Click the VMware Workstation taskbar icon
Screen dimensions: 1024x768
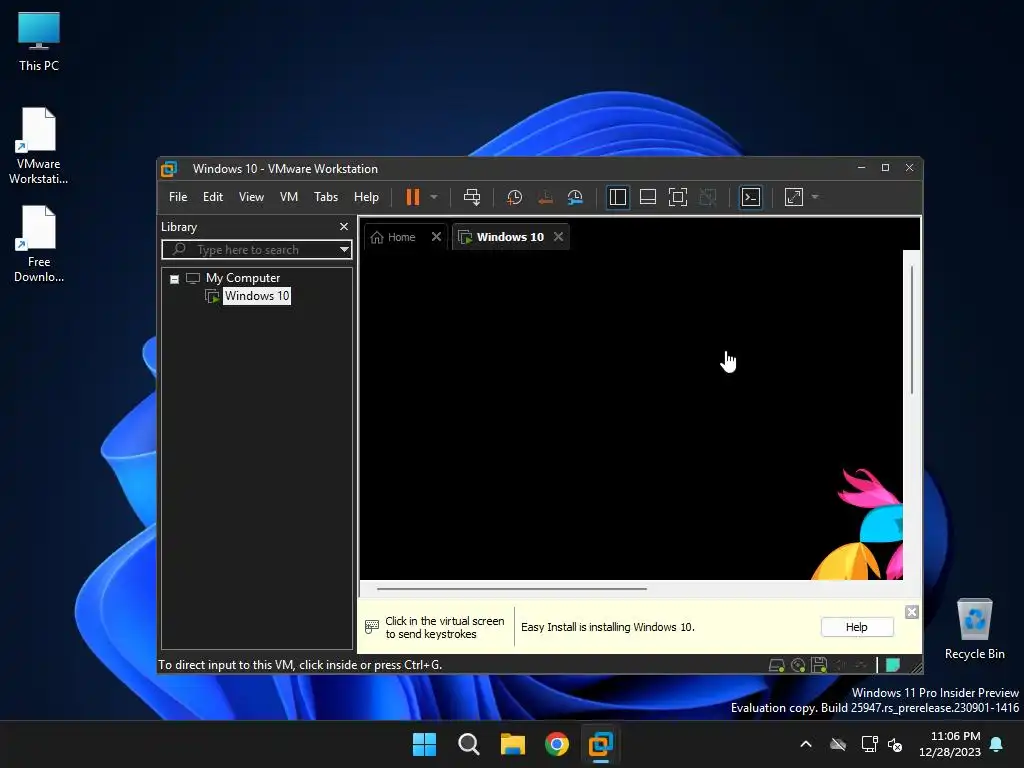coord(600,744)
